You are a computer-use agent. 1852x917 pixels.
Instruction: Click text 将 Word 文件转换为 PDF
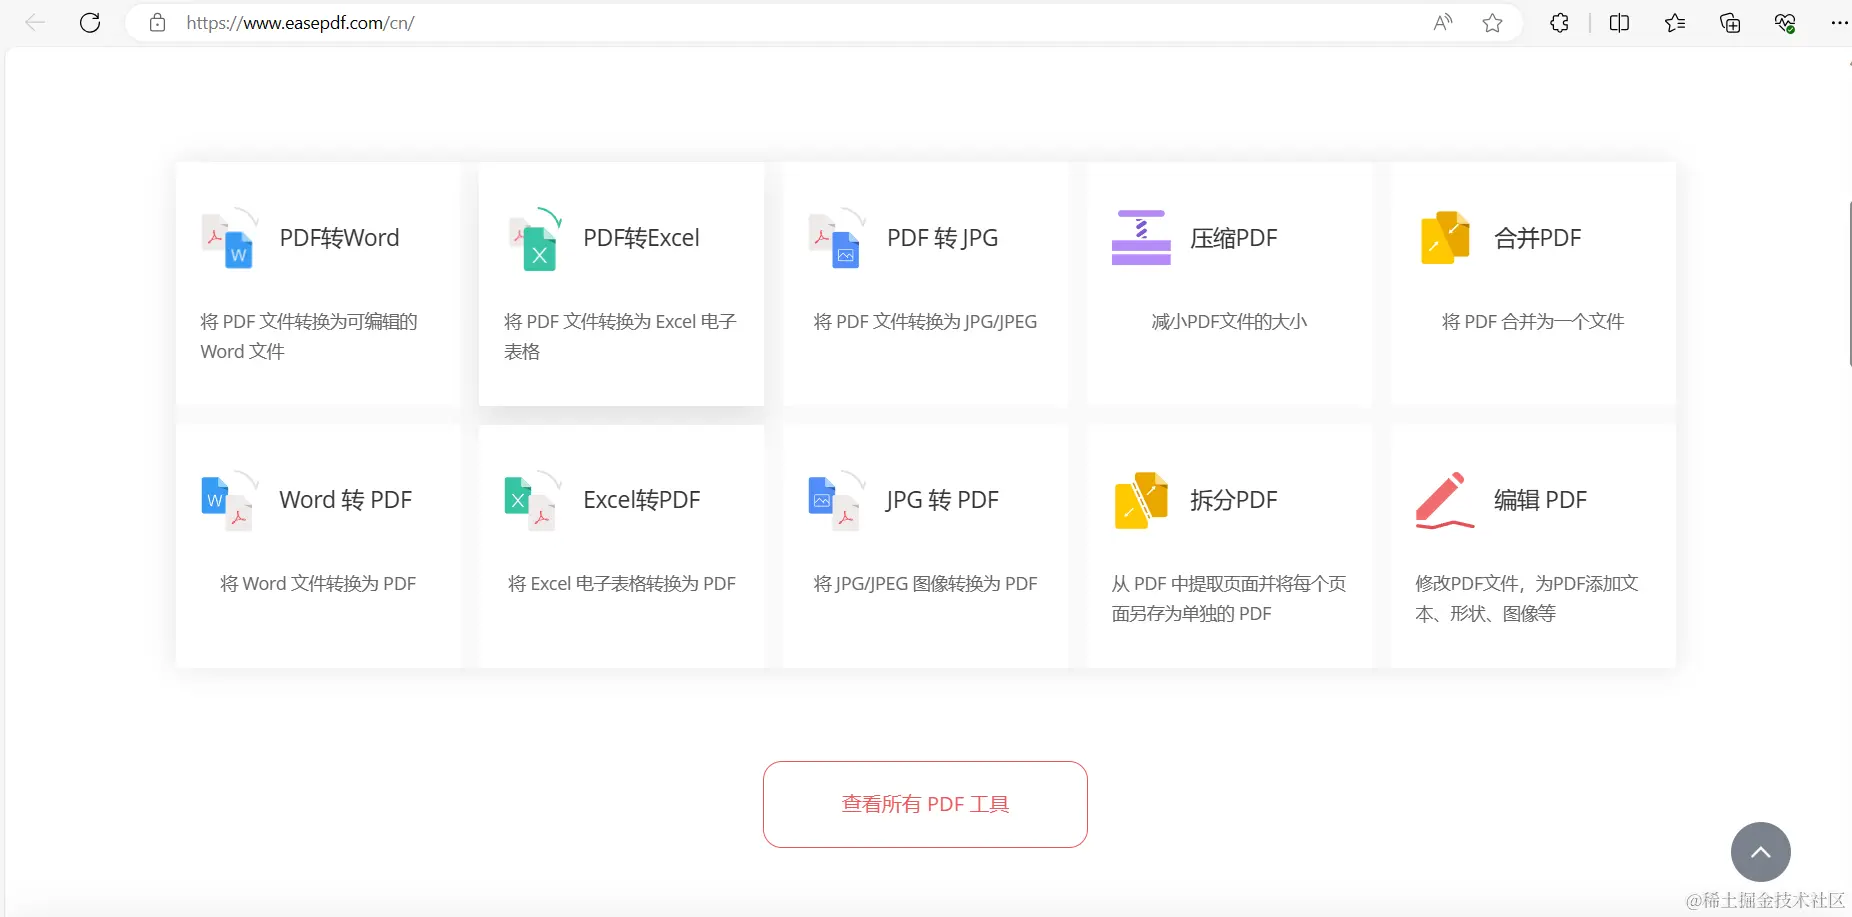(318, 584)
